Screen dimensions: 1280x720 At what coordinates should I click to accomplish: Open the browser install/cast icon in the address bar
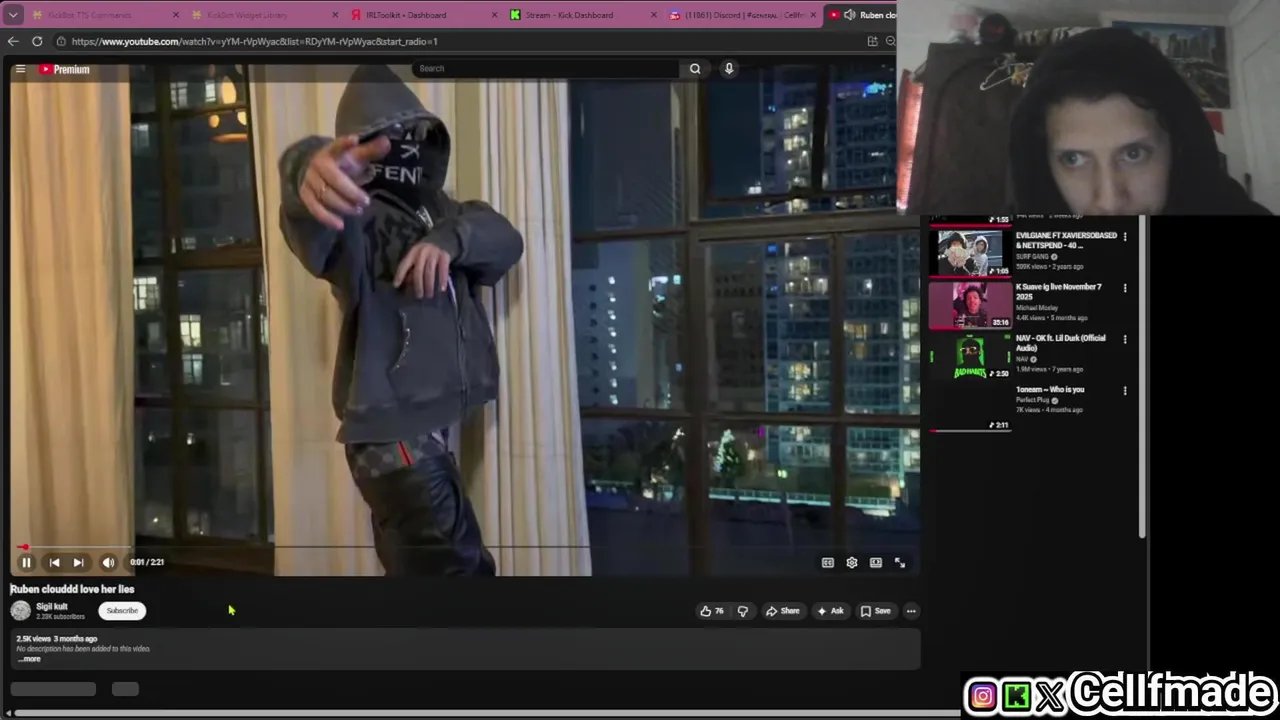[x=872, y=41]
